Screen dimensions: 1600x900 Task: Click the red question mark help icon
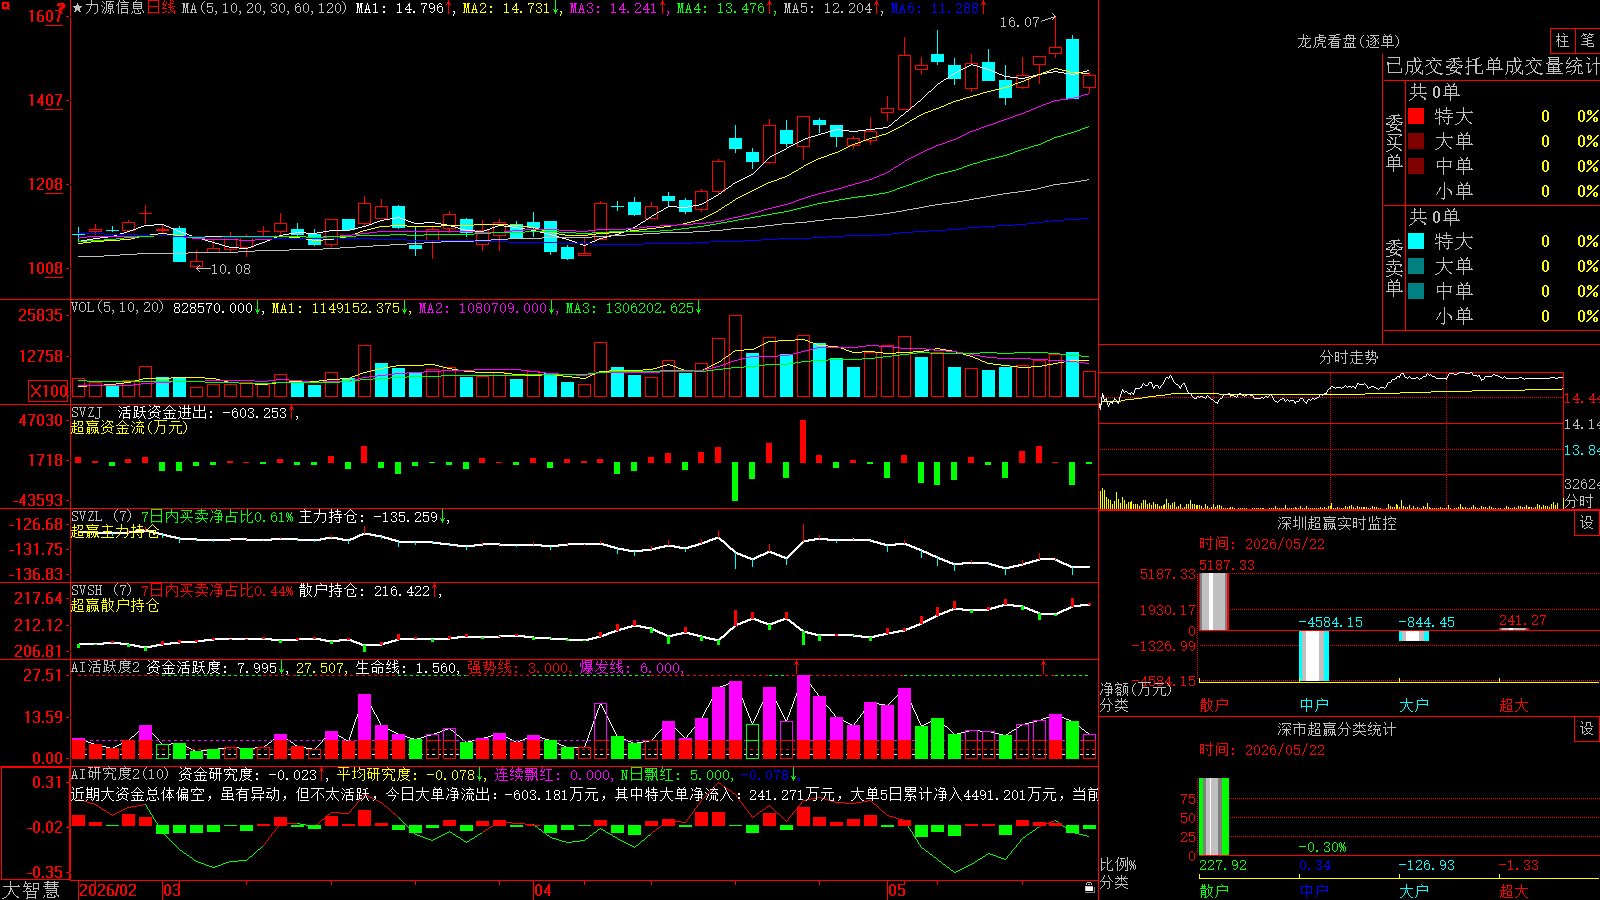click(x=61, y=8)
